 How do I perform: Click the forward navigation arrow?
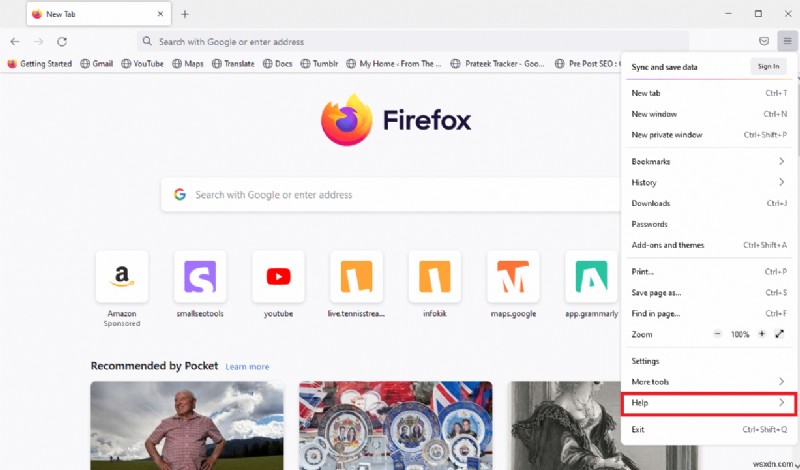[38, 41]
